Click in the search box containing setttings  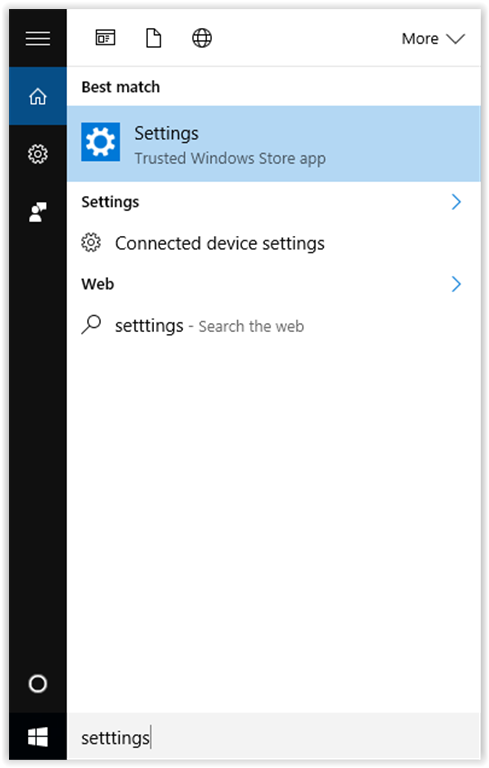coord(273,737)
